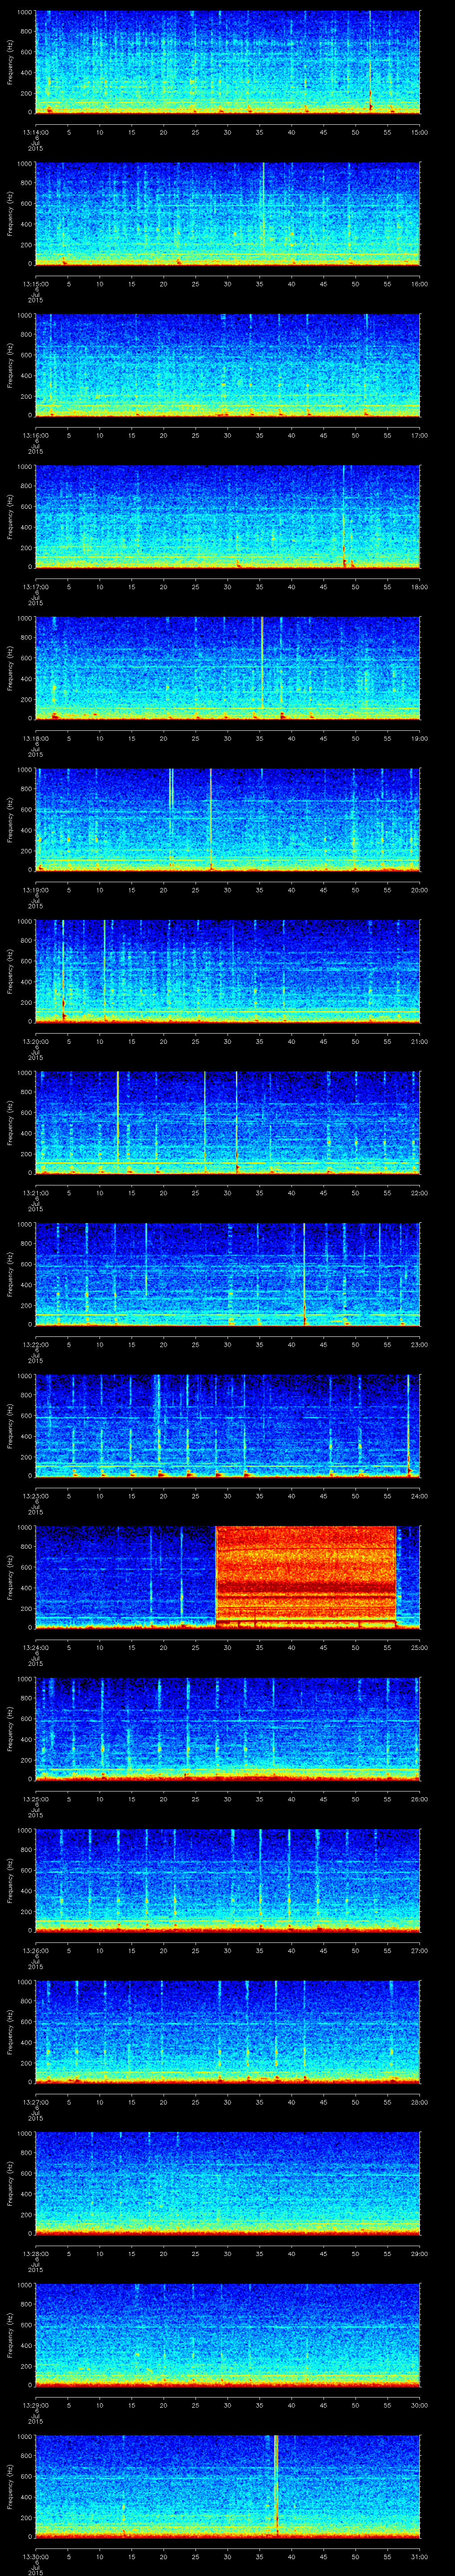Click the 15:00 end time label
Image resolution: width=455 pixels, height=2576 pixels.
pyautogui.click(x=419, y=132)
